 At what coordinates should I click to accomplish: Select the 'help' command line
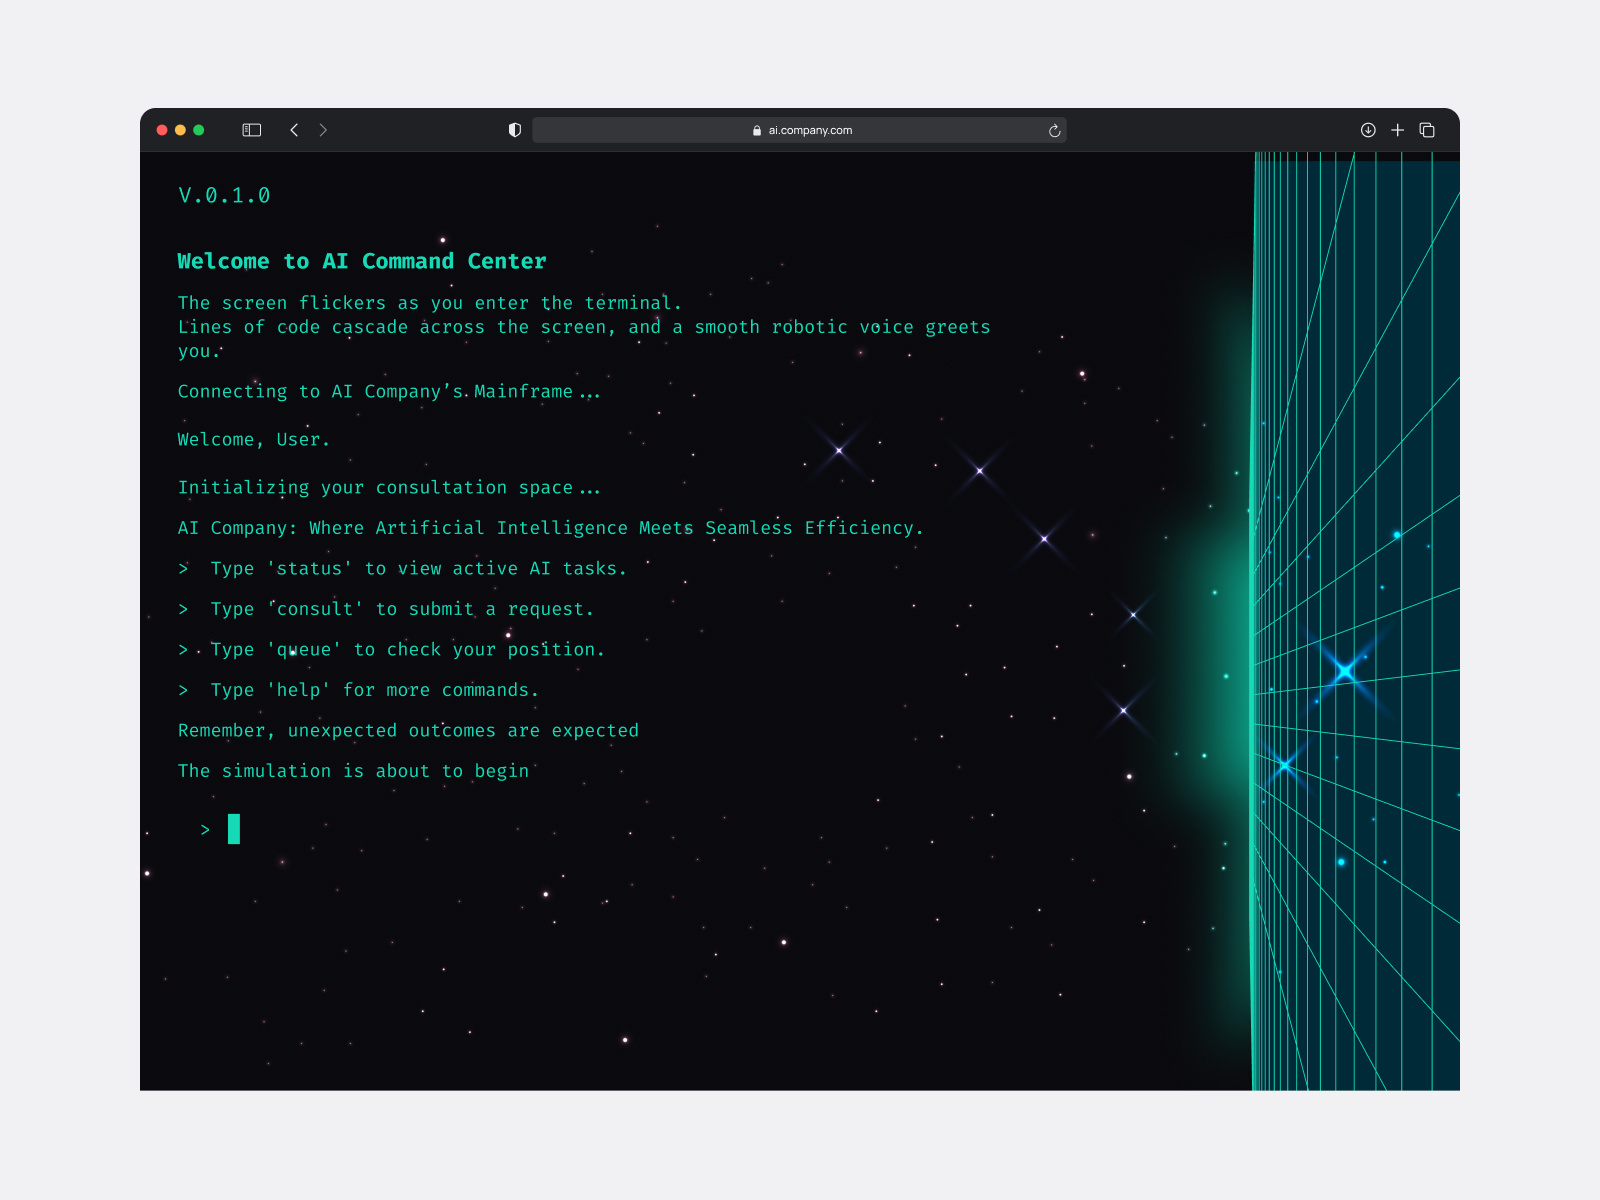358,690
